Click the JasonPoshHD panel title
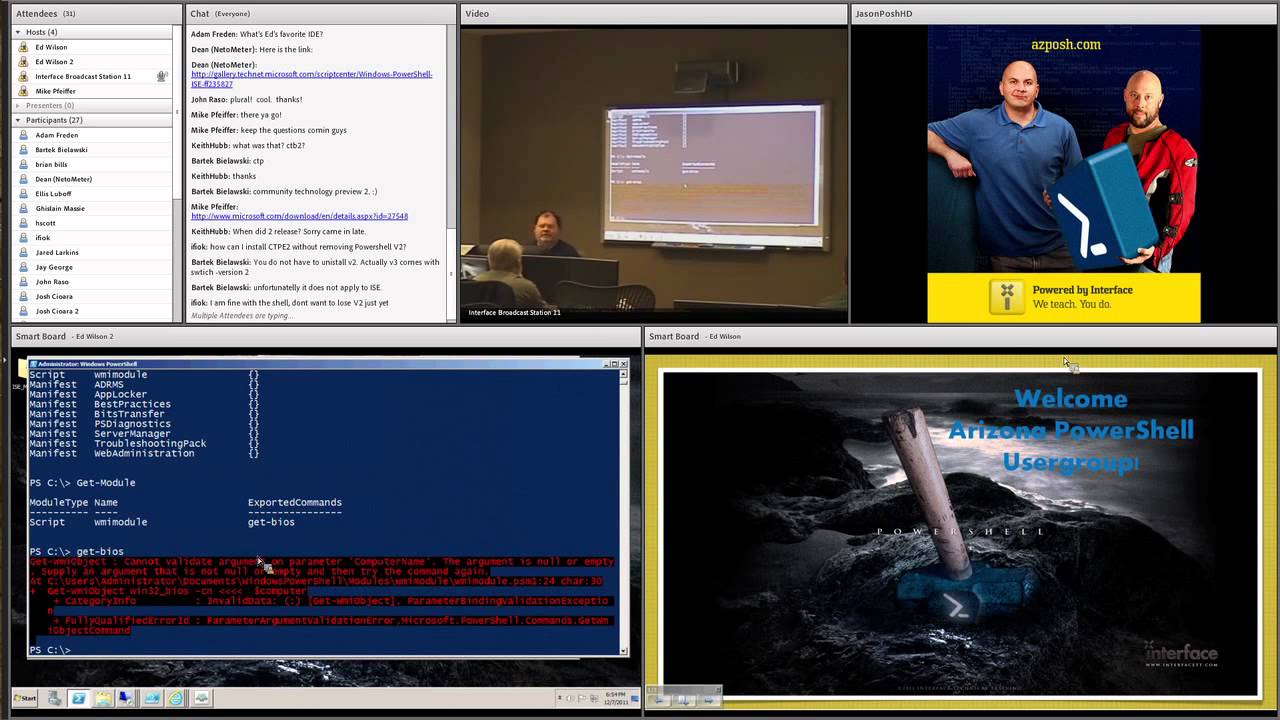This screenshot has width=1280, height=720. pos(884,13)
